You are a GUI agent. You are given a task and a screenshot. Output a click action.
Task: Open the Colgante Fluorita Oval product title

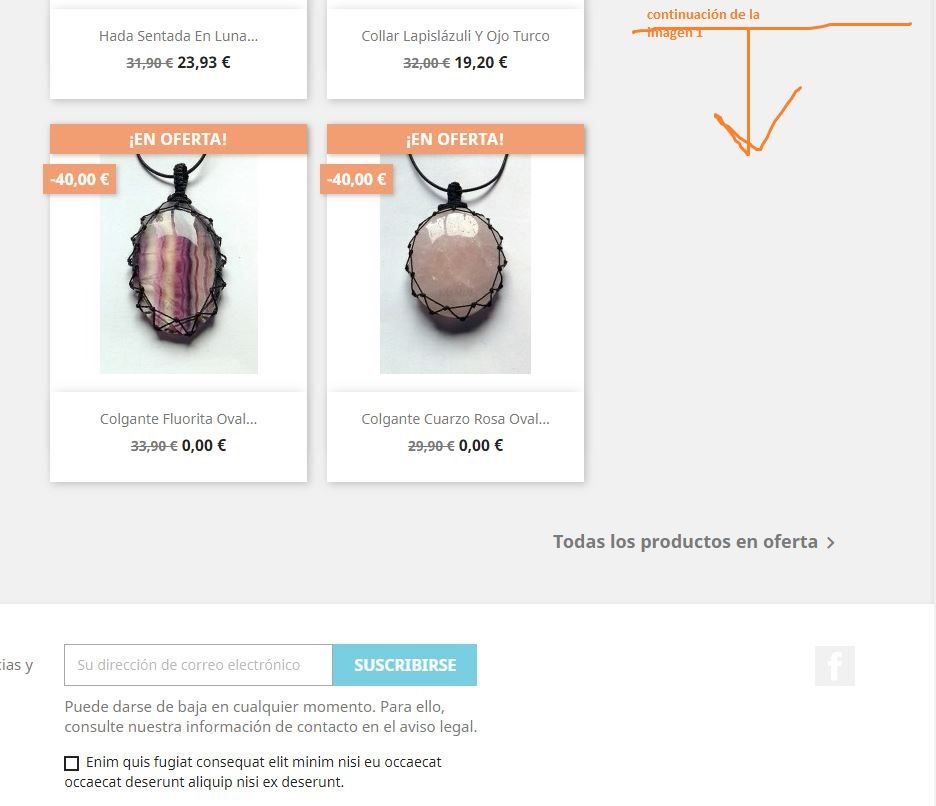(178, 419)
